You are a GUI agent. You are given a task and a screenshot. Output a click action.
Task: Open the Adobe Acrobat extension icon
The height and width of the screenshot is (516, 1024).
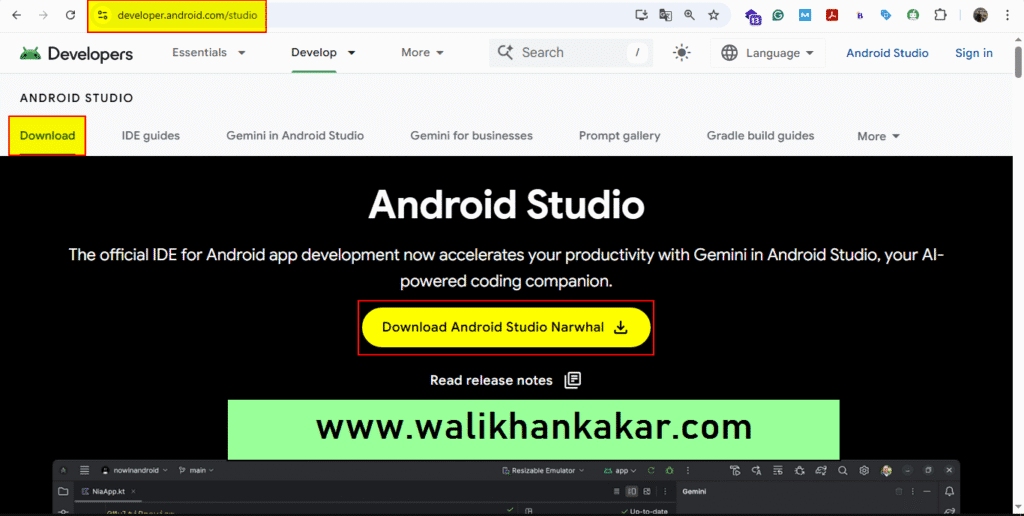click(x=831, y=15)
